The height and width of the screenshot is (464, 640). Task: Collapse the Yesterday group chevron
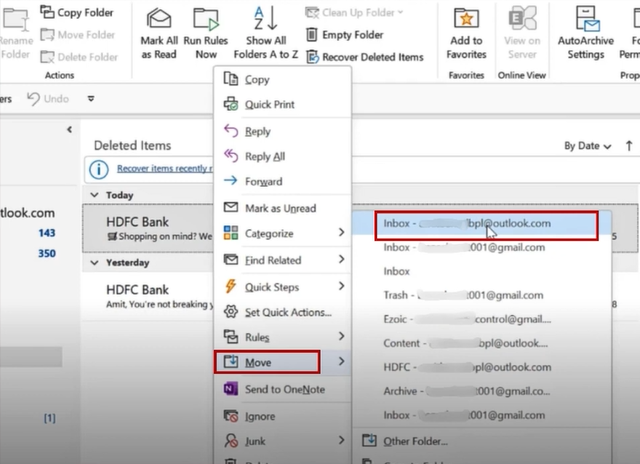[x=94, y=262]
